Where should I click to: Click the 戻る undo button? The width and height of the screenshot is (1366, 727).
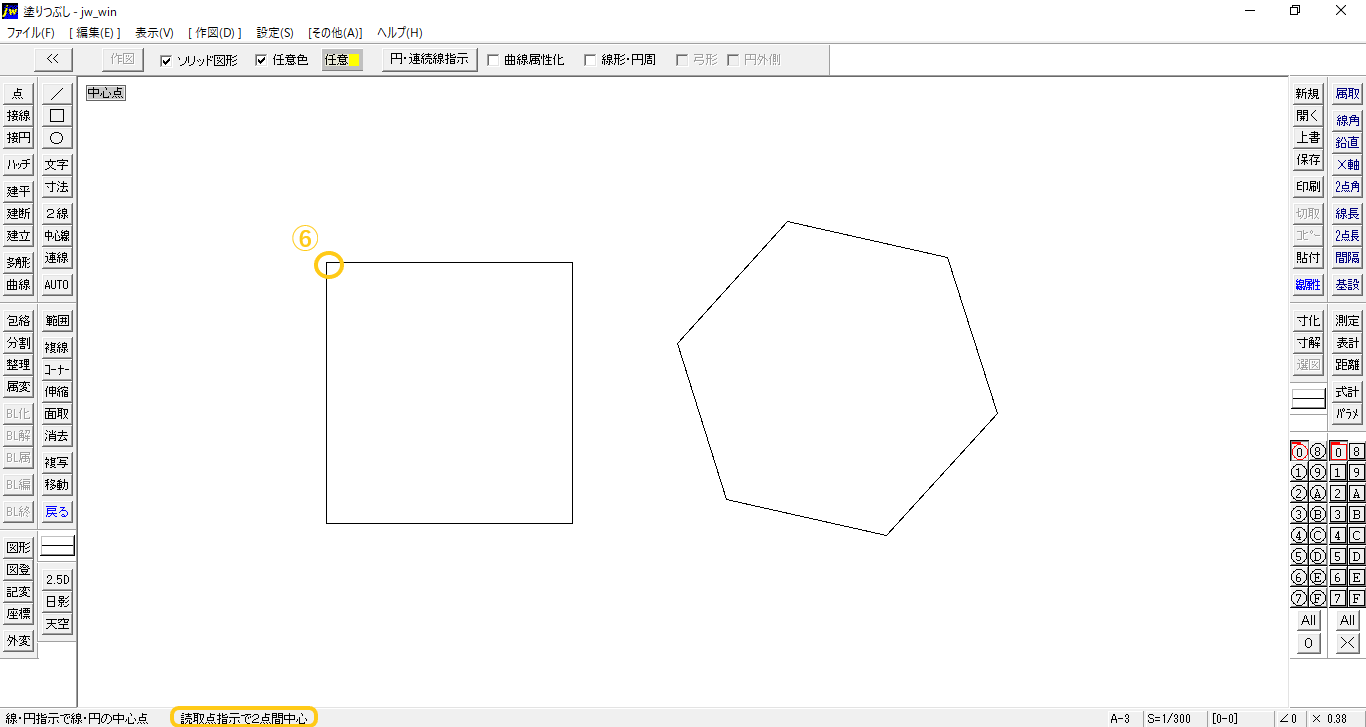point(57,511)
